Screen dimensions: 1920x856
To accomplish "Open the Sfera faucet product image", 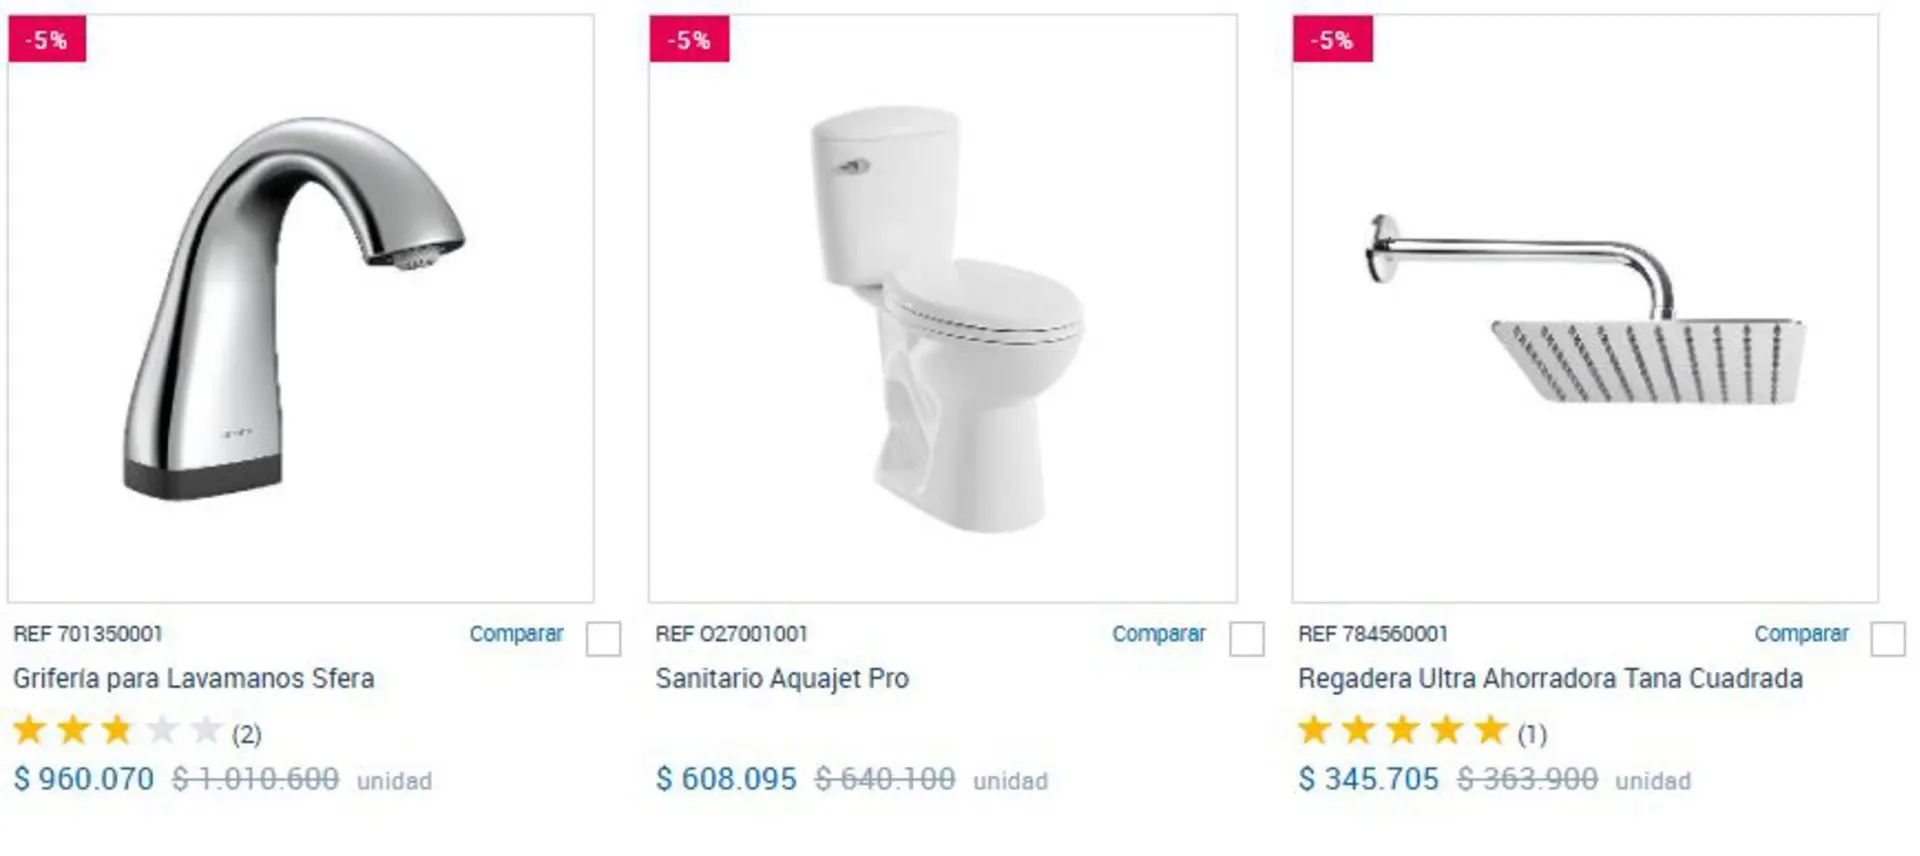I will 300,310.
